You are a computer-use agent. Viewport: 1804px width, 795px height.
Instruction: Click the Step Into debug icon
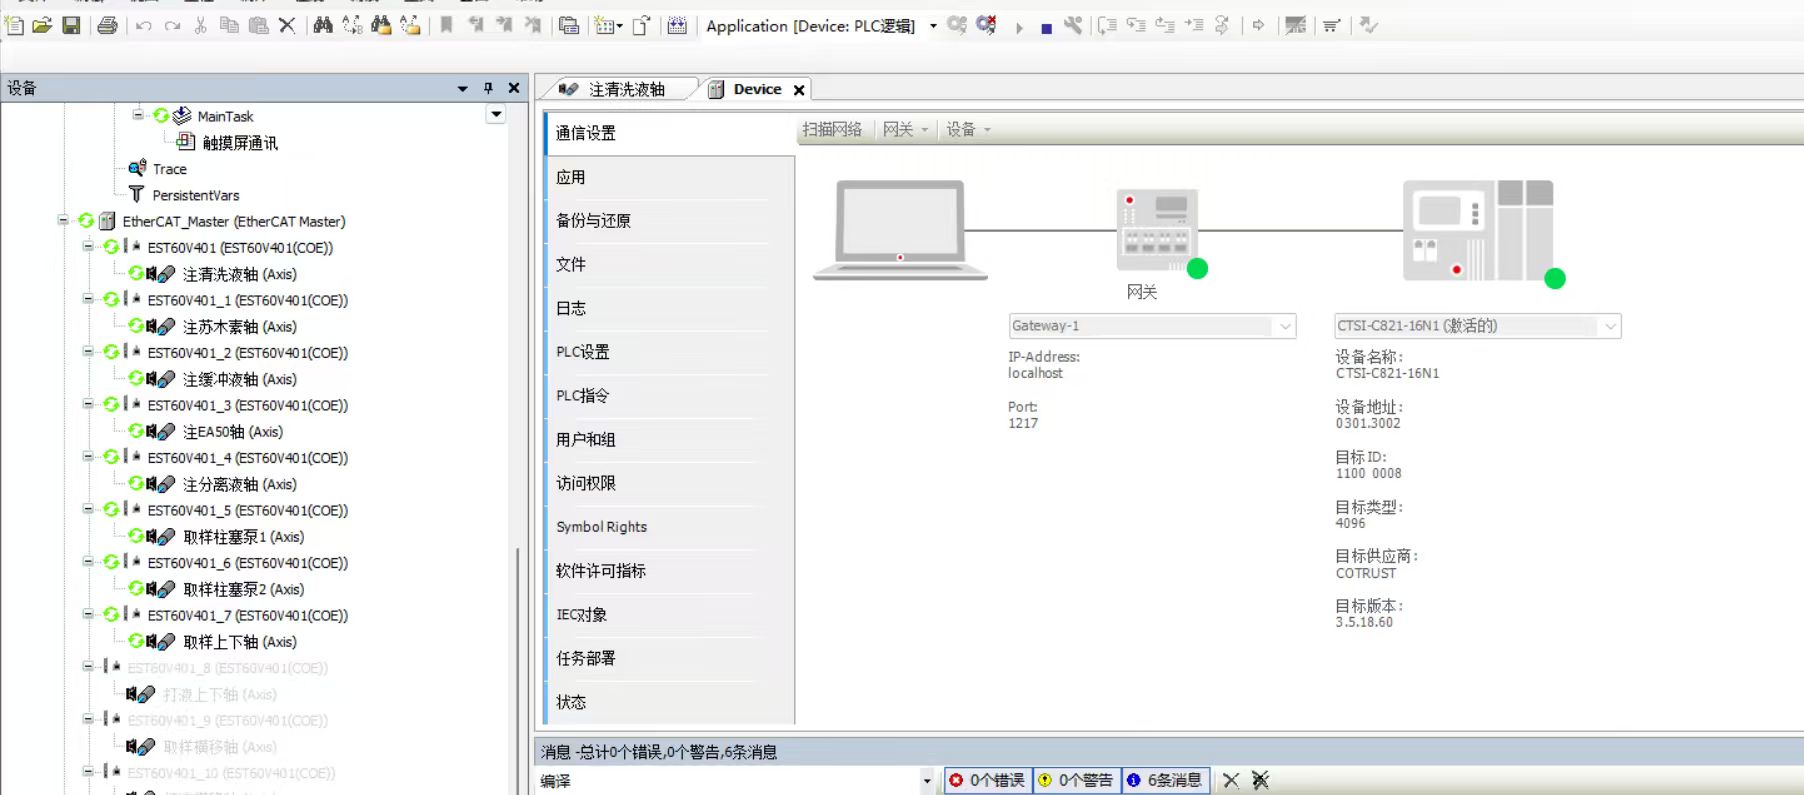(x=1136, y=25)
